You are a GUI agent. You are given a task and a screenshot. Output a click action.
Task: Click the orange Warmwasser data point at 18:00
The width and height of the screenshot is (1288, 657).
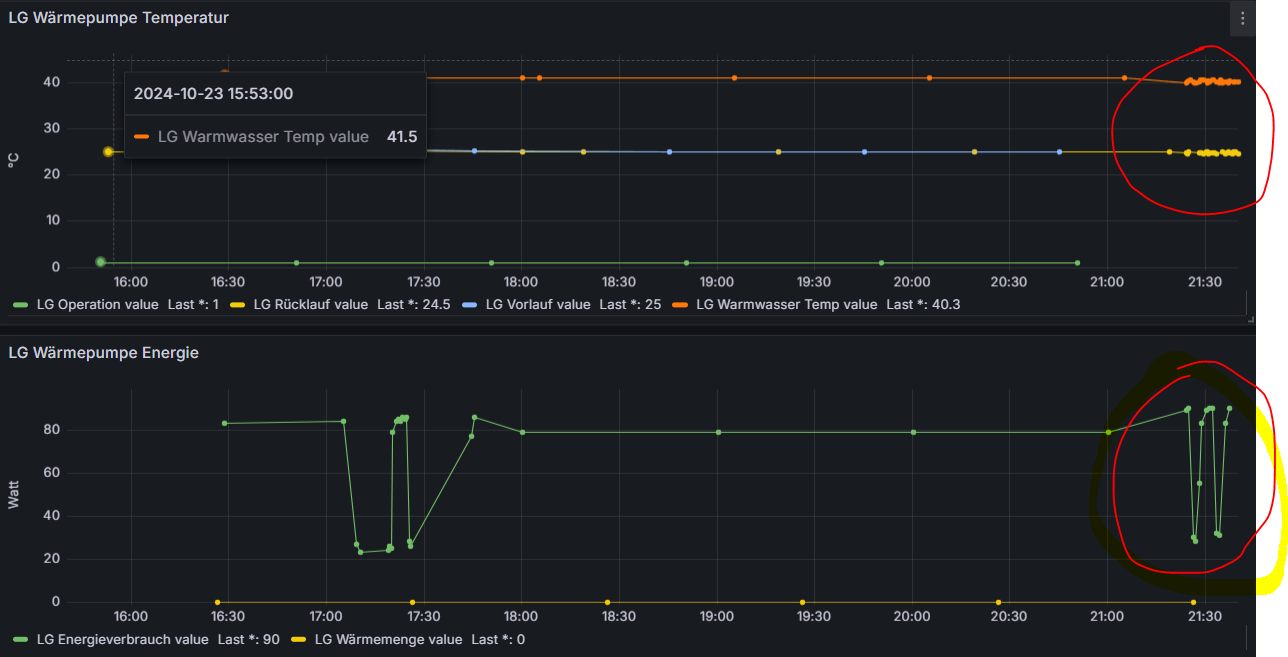pyautogui.click(x=522, y=78)
